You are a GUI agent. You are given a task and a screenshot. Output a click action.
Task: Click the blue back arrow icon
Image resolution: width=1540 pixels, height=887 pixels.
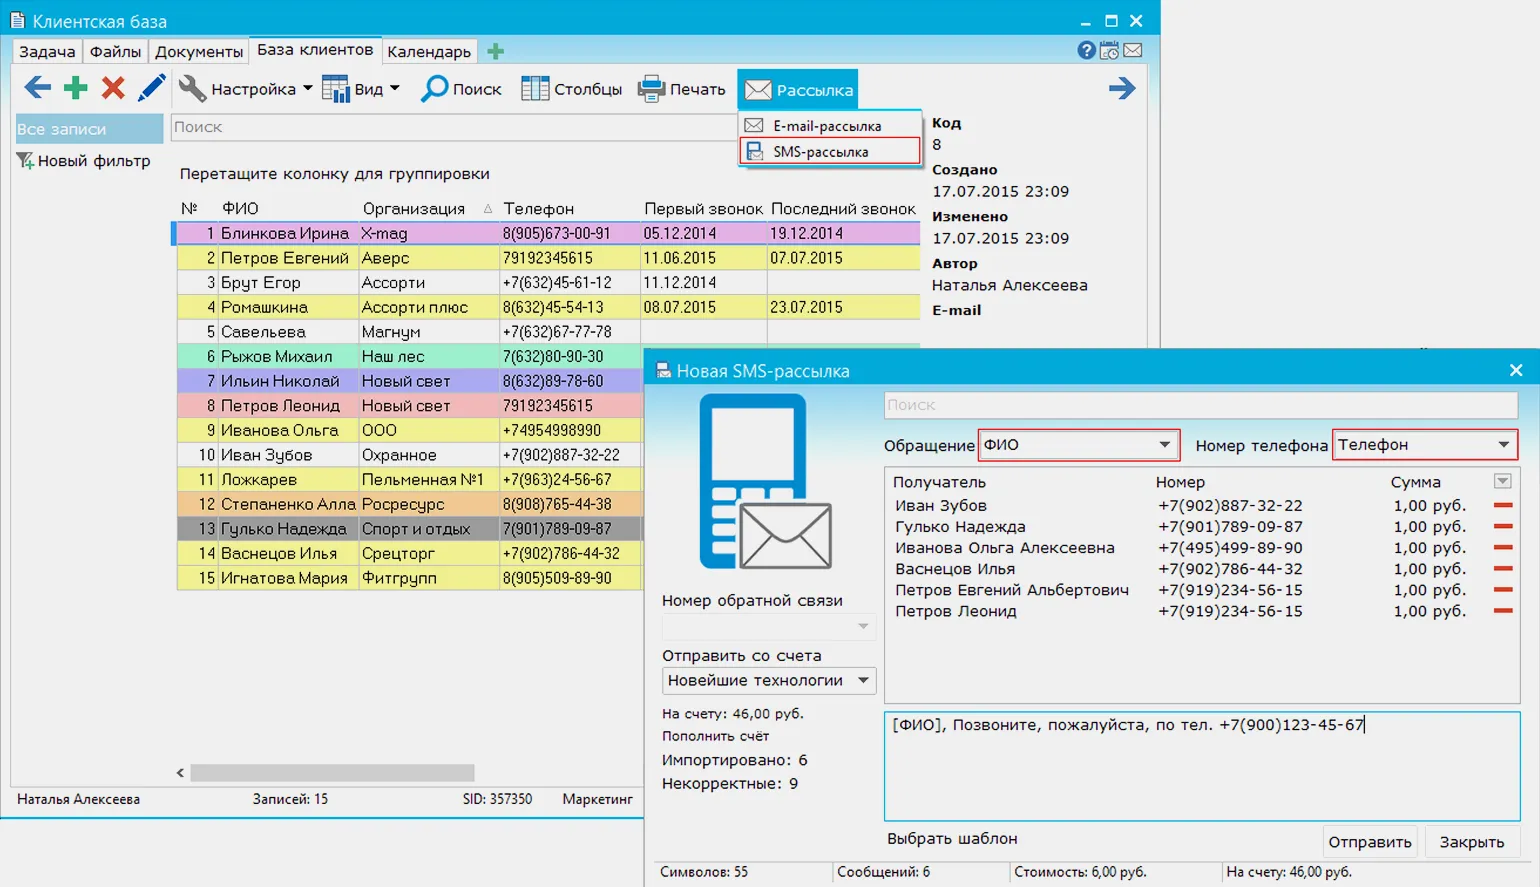pos(37,88)
